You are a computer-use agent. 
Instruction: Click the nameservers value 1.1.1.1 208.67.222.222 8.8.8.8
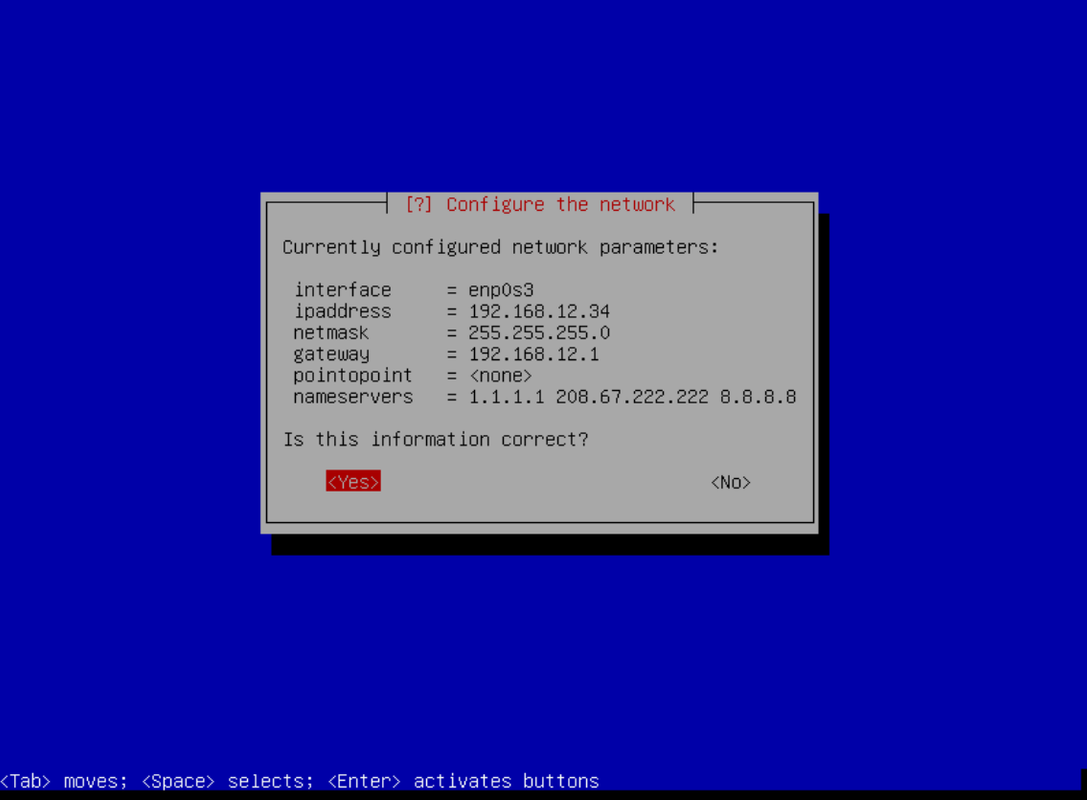tap(632, 397)
